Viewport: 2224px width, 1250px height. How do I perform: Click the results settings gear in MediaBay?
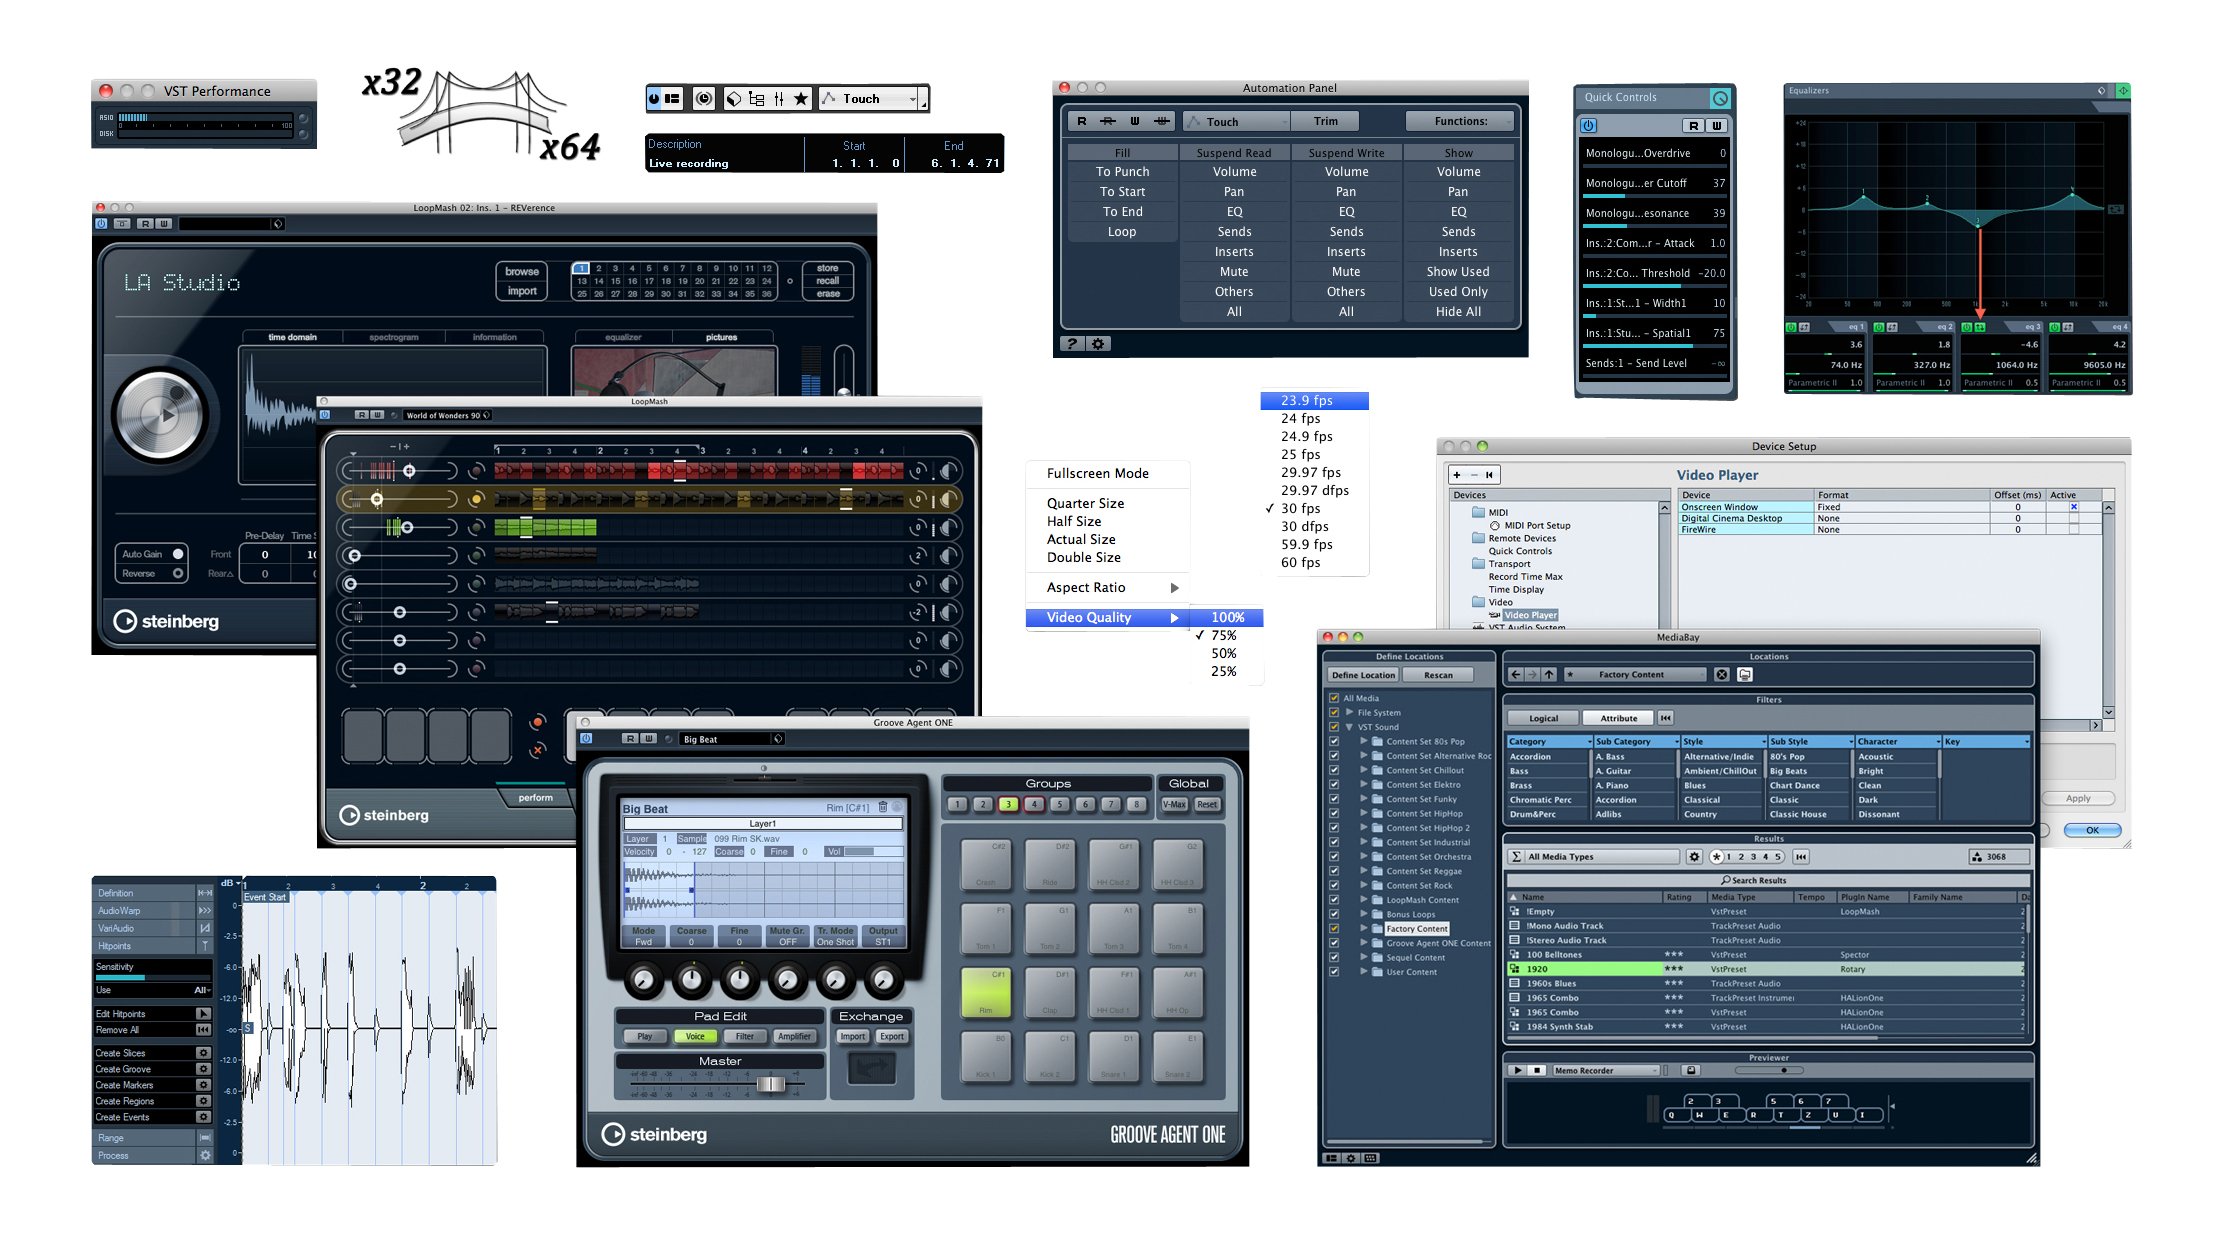(1694, 857)
